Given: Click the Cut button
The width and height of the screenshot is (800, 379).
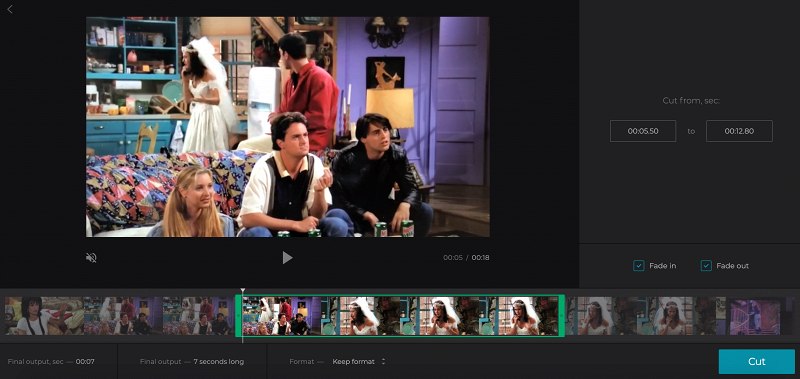Looking at the screenshot, I should click(x=757, y=362).
